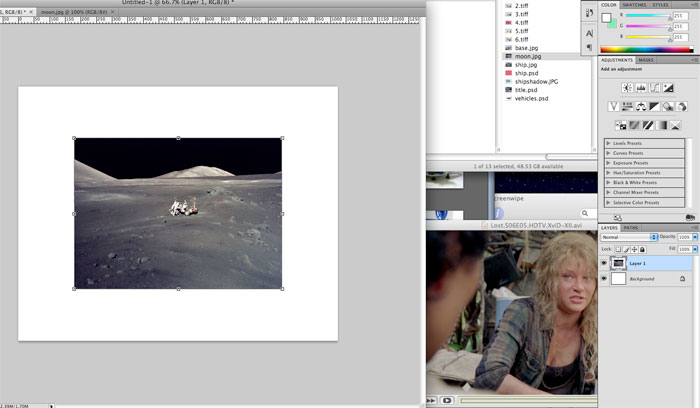
Task: Click the Curves adjustment icon
Action: pos(653,88)
